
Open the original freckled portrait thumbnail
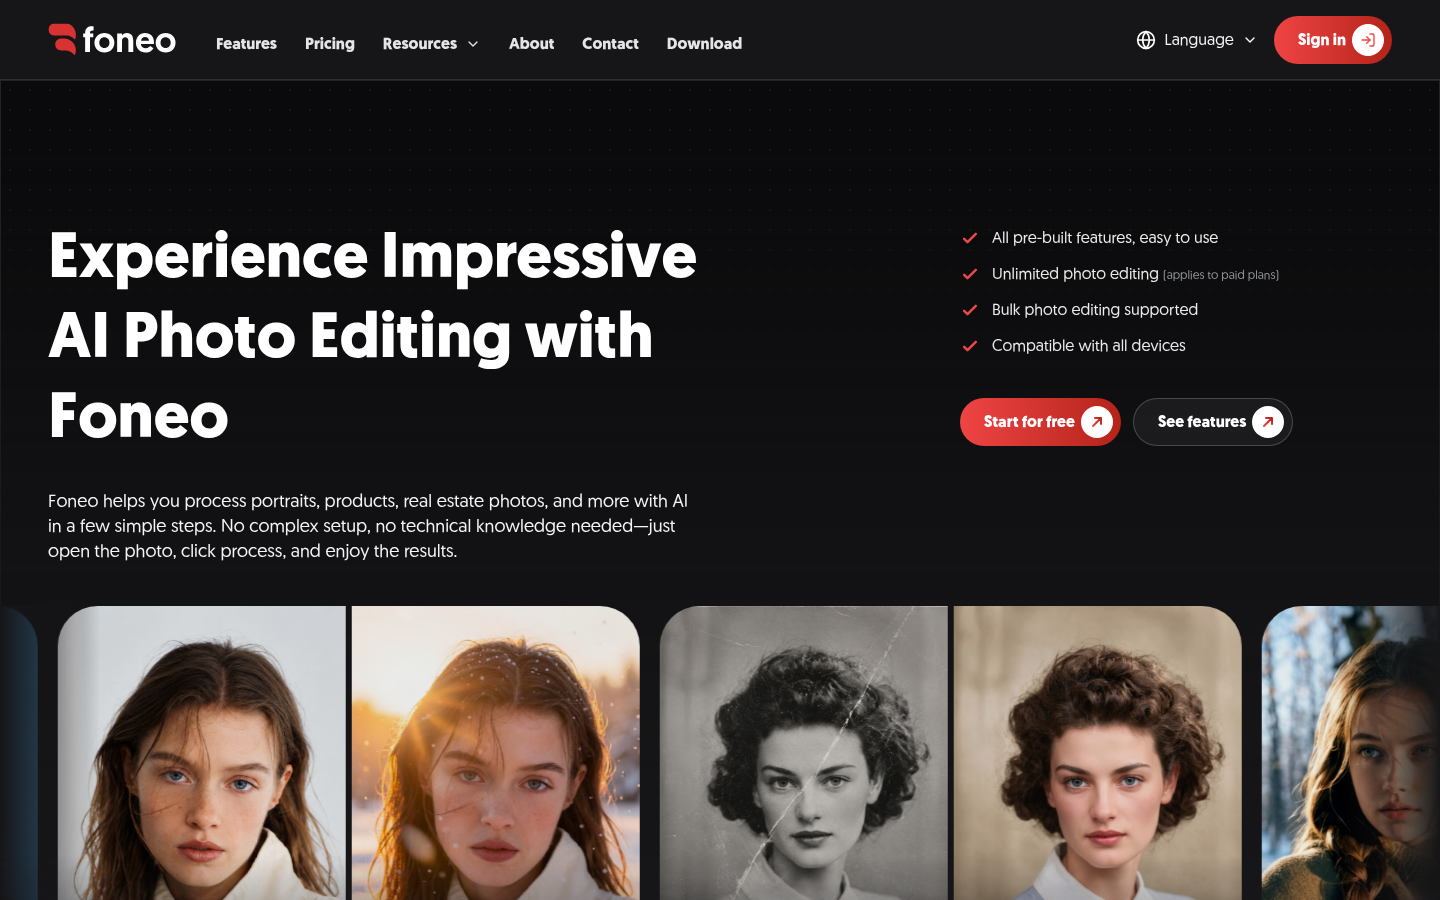pyautogui.click(x=201, y=753)
